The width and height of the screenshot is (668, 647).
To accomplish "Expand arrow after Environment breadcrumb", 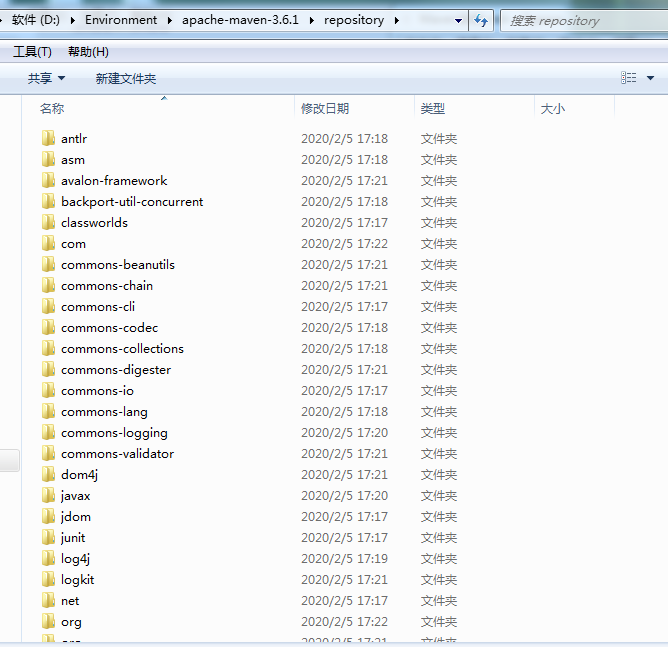I will (170, 20).
